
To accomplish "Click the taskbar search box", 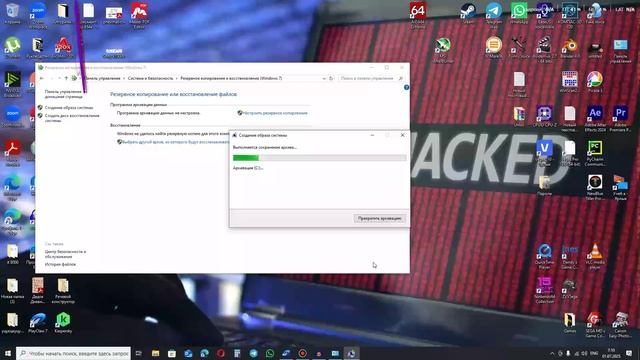I will [x=73, y=353].
